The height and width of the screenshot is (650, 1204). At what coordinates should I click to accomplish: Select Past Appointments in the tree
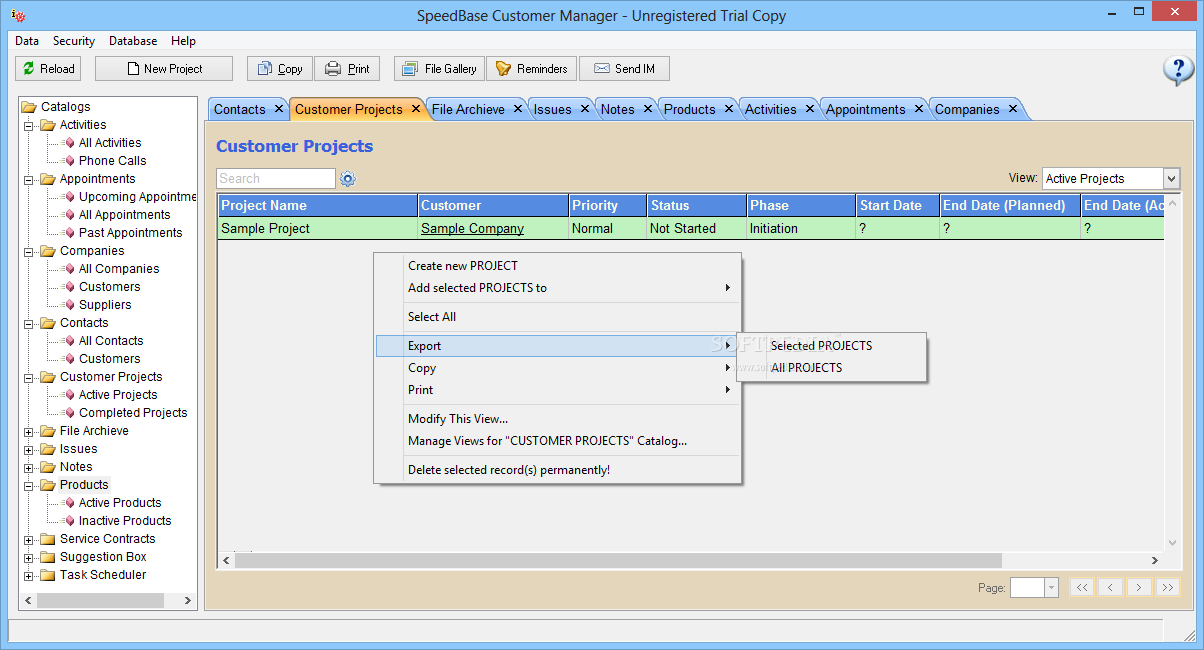click(x=131, y=233)
